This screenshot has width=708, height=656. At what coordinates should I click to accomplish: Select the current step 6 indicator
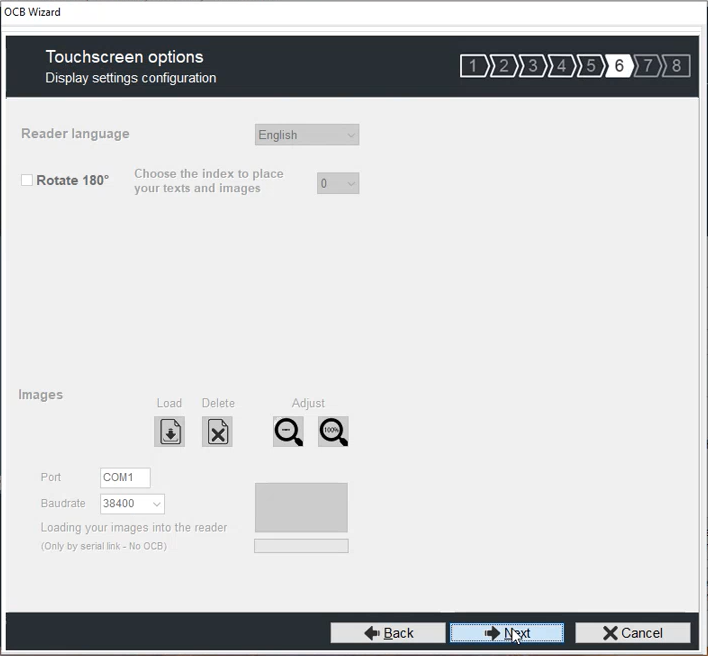coord(619,67)
